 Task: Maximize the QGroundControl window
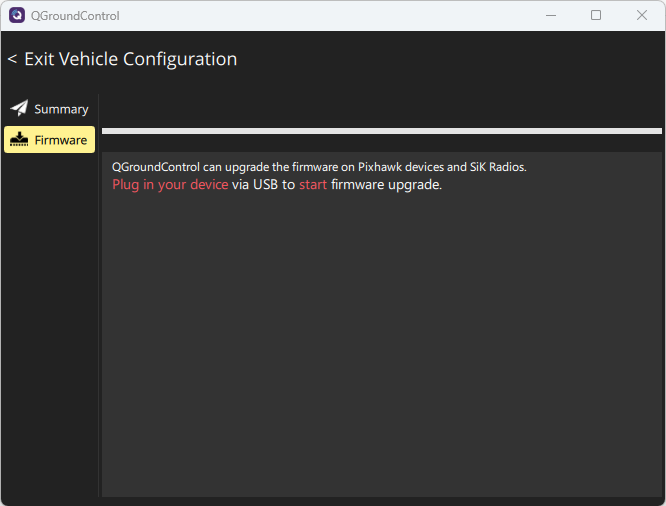[x=596, y=15]
